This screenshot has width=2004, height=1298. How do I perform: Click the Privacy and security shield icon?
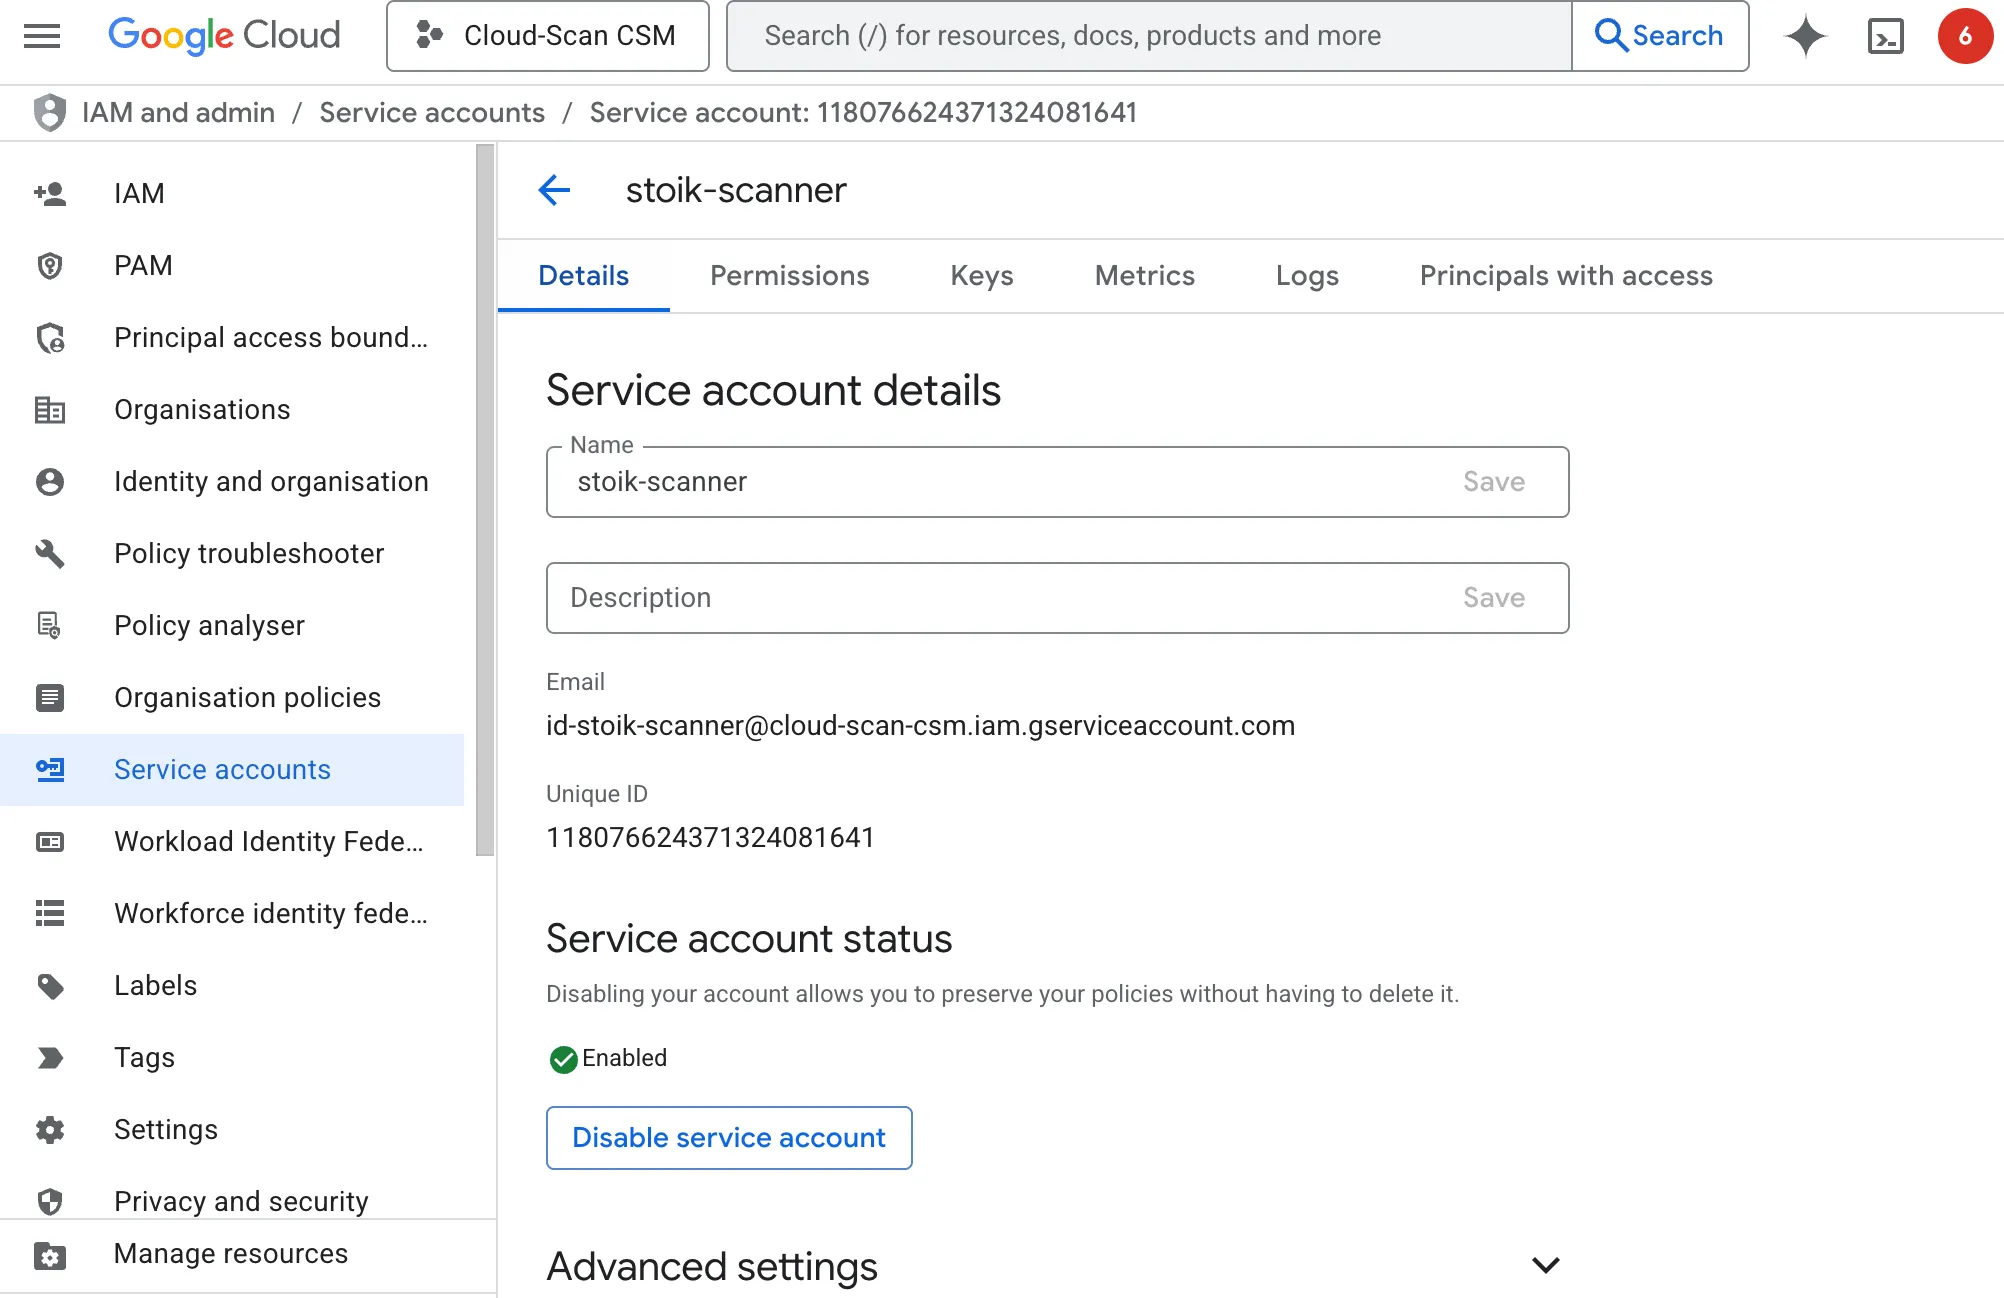50,1201
